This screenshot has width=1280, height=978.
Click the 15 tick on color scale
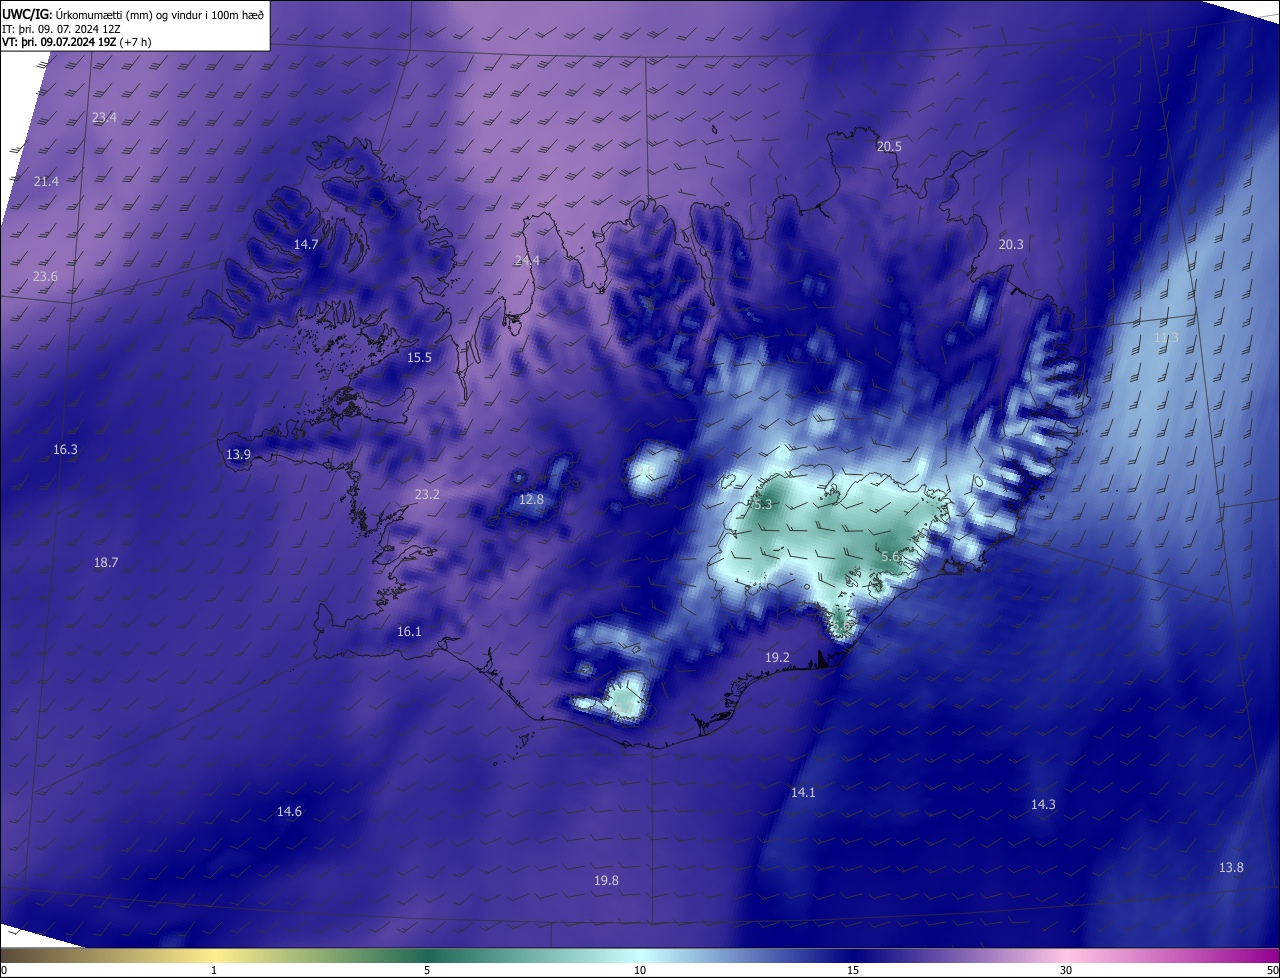click(x=853, y=970)
